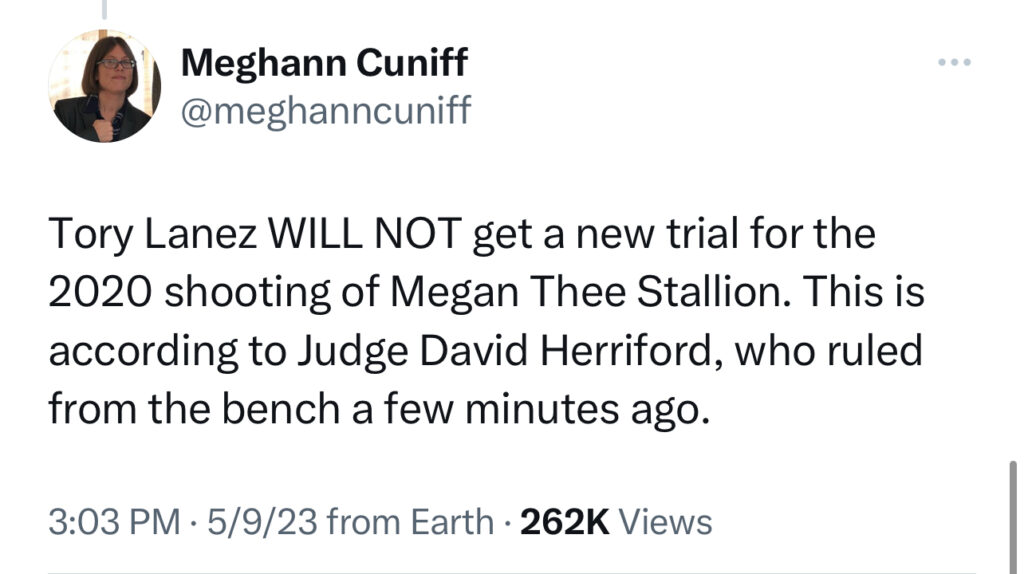Click the vertical scrollbar at right edge
1024x574 pixels.
[1012, 517]
